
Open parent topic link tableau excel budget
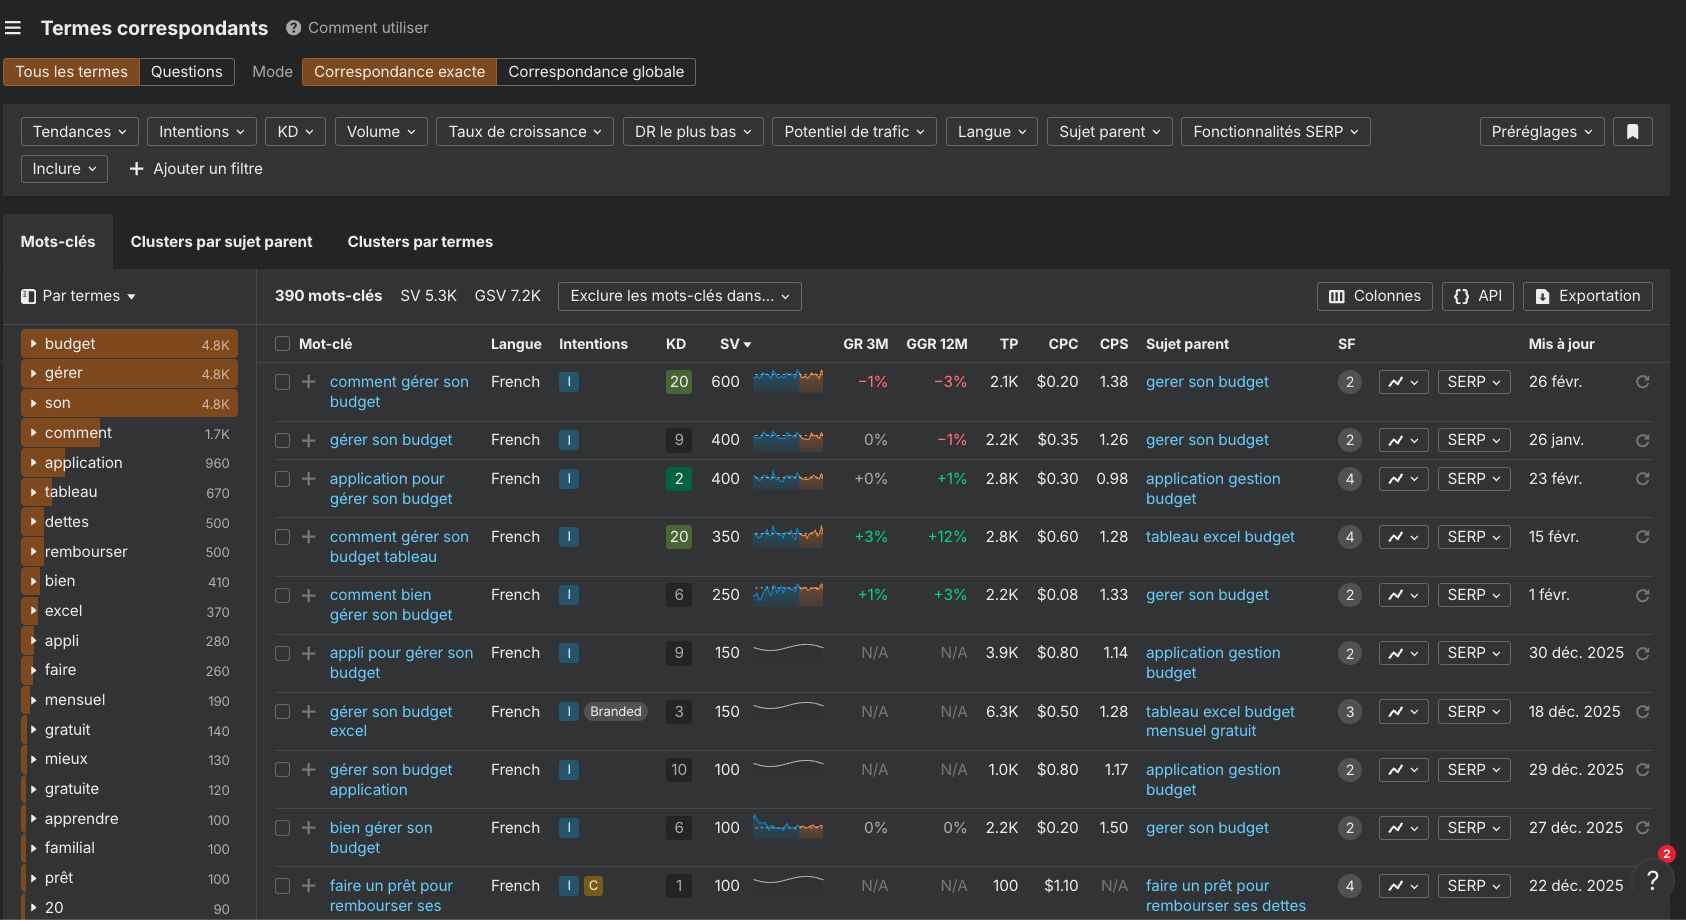pyautogui.click(x=1220, y=537)
